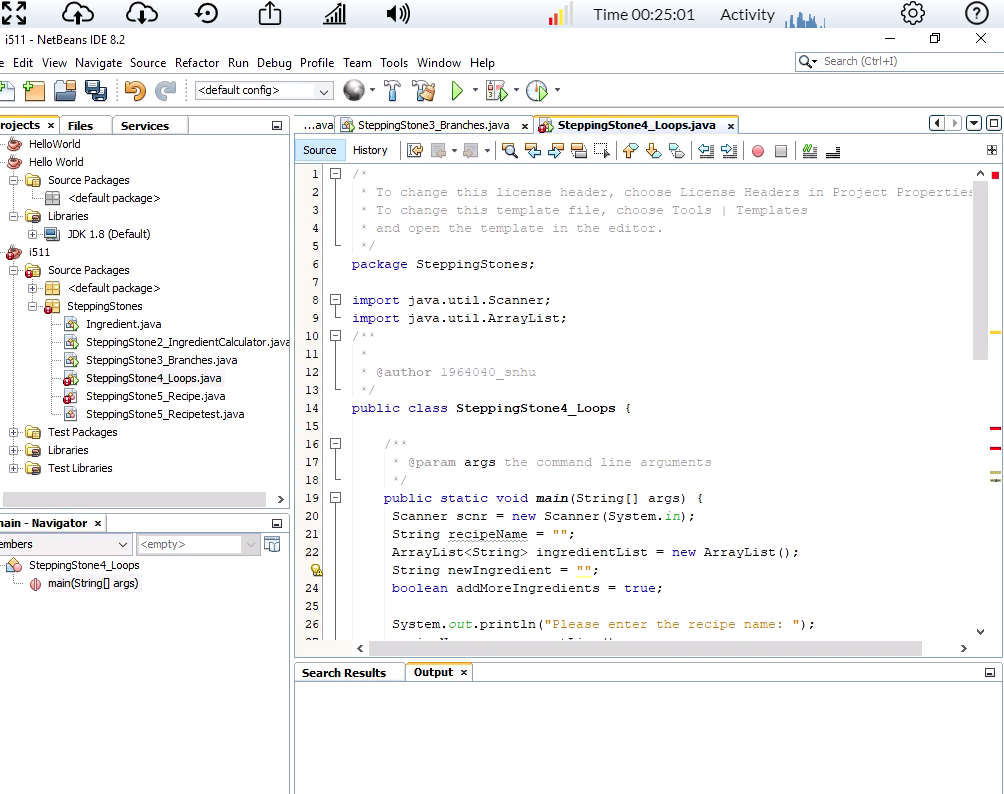1004x794 pixels.
Task: Stop Macro Recording square icon
Action: tap(781, 151)
